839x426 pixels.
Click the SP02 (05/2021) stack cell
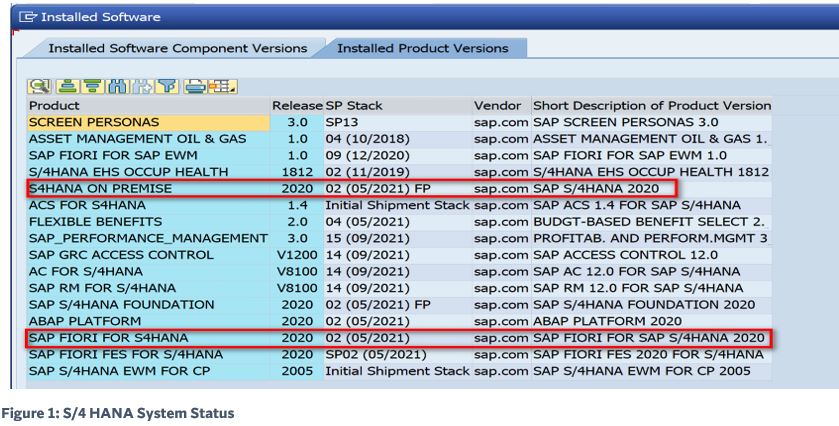pos(398,354)
